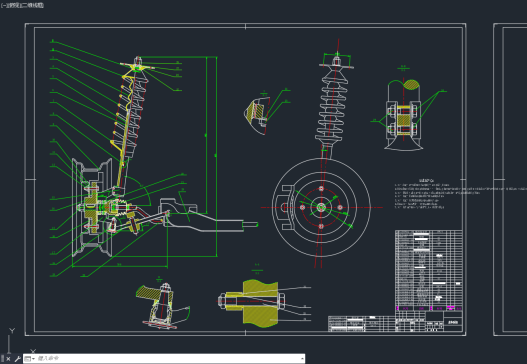
Task: Click the command line drag grip handle
Action: click(x=2, y=359)
